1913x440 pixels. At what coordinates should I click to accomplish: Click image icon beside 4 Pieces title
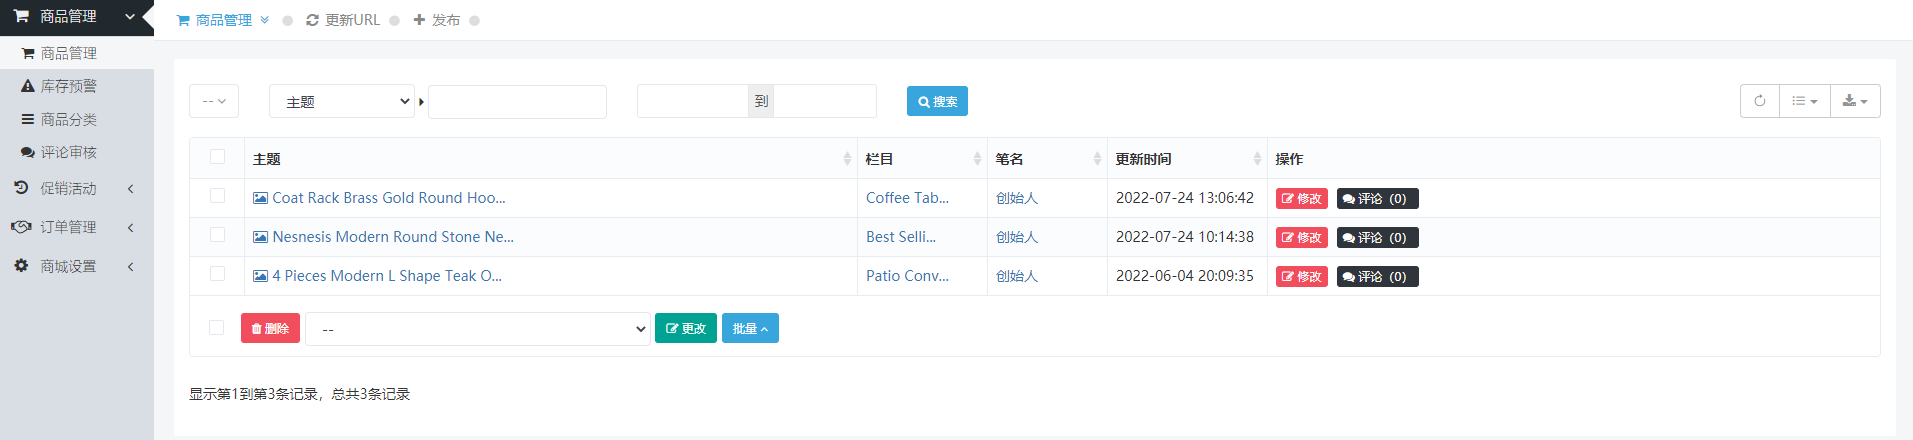pyautogui.click(x=260, y=276)
